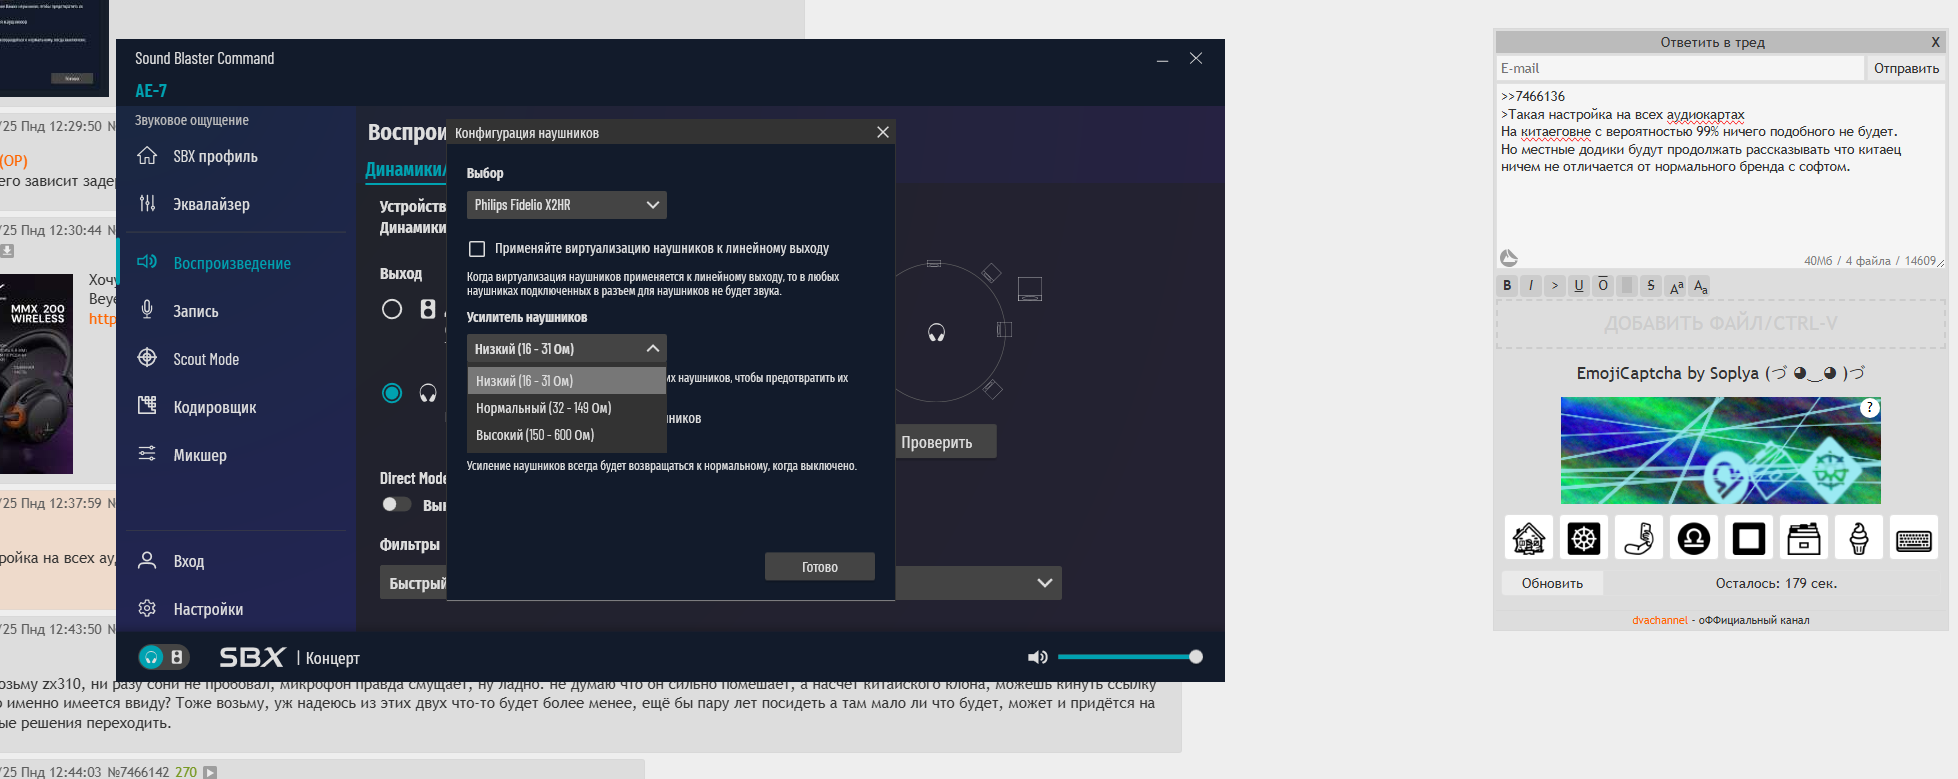This screenshot has width=1958, height=779.
Task: Insert quote mark with the > button
Action: tap(1555, 285)
